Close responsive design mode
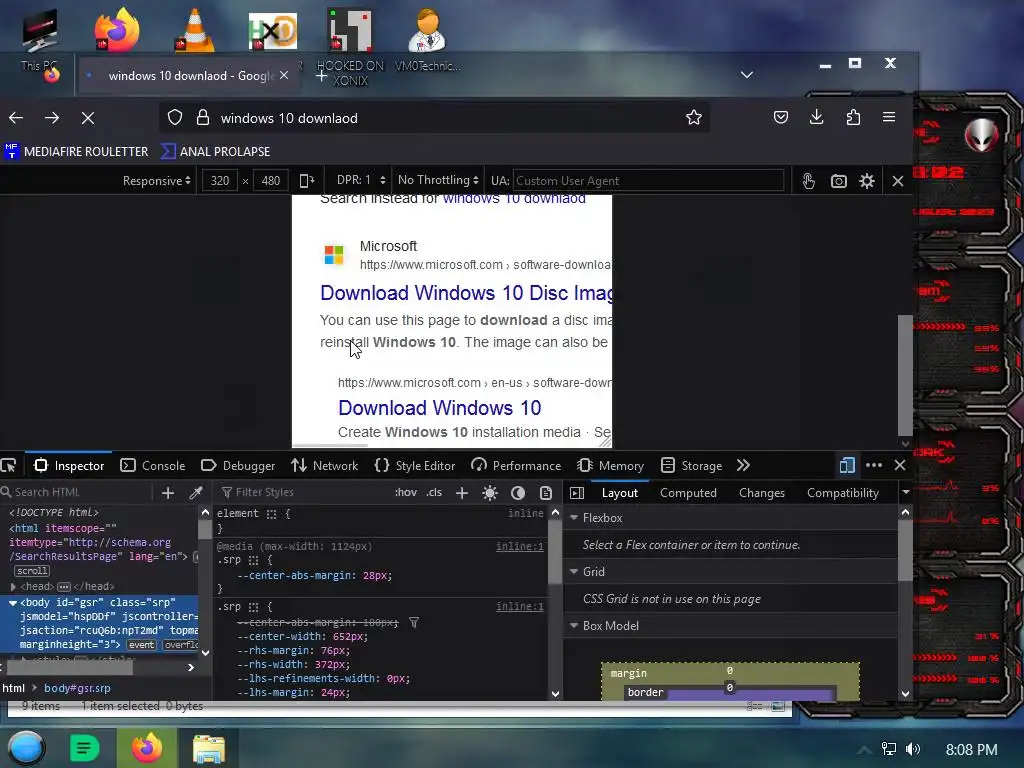Viewport: 1024px width, 768px height. (898, 181)
